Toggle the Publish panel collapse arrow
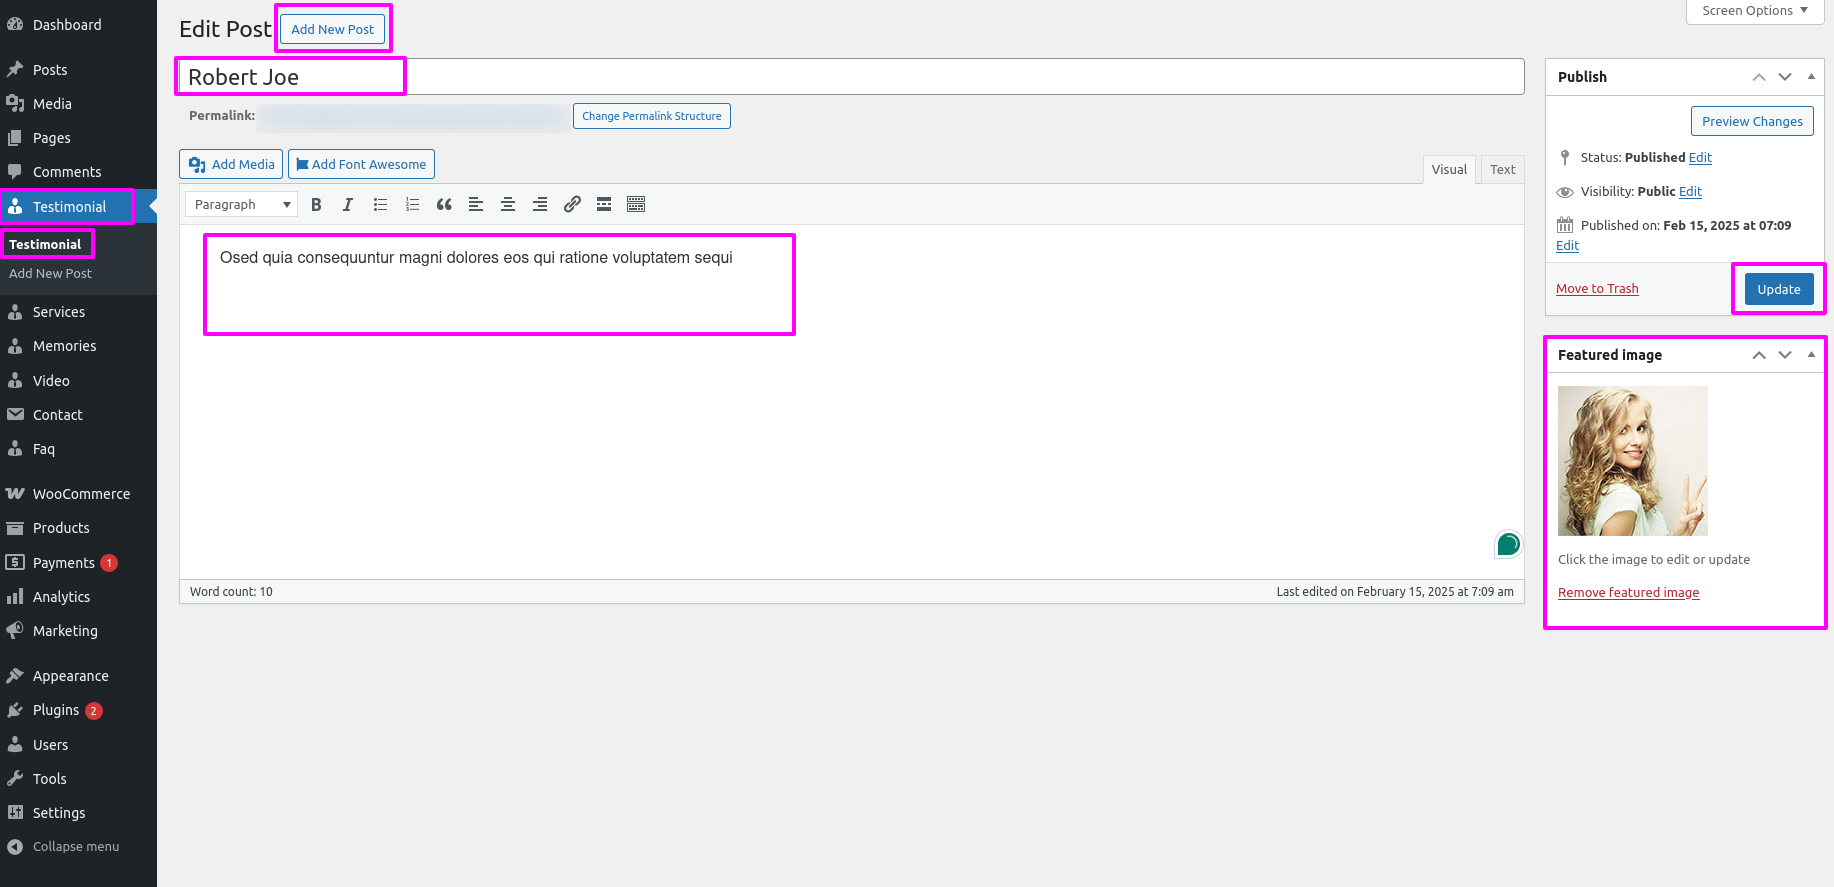 coord(1811,77)
